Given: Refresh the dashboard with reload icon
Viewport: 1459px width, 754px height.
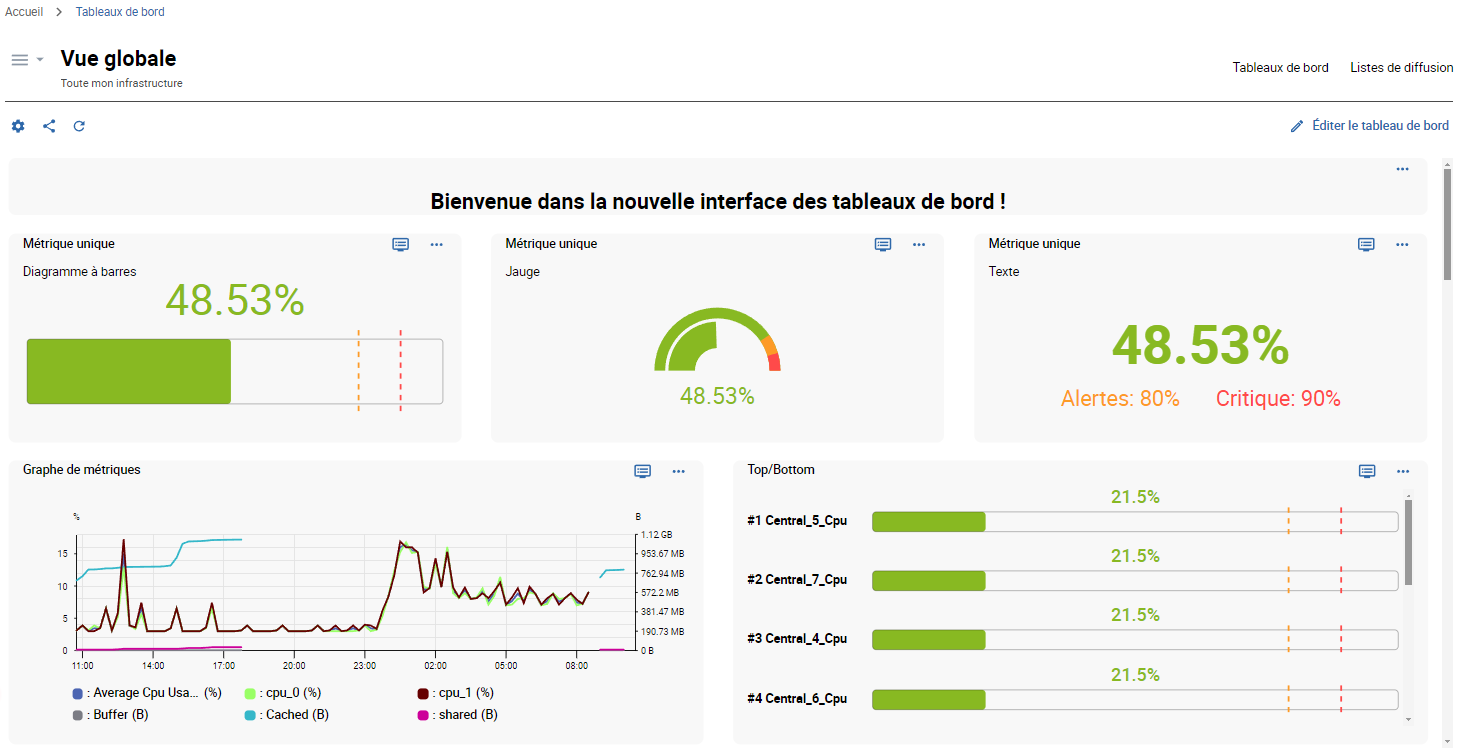Looking at the screenshot, I should [79, 126].
